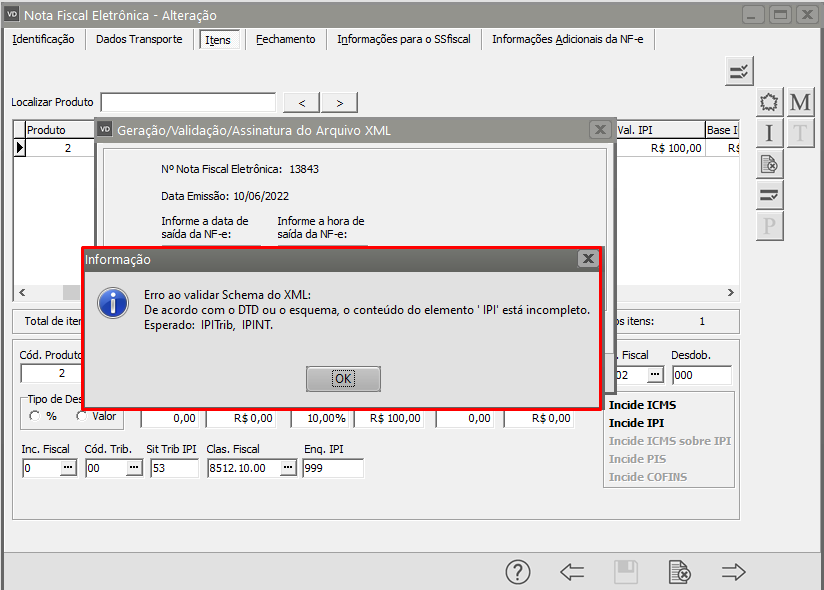
Task: Click the I button in right toolbar
Action: (769, 134)
